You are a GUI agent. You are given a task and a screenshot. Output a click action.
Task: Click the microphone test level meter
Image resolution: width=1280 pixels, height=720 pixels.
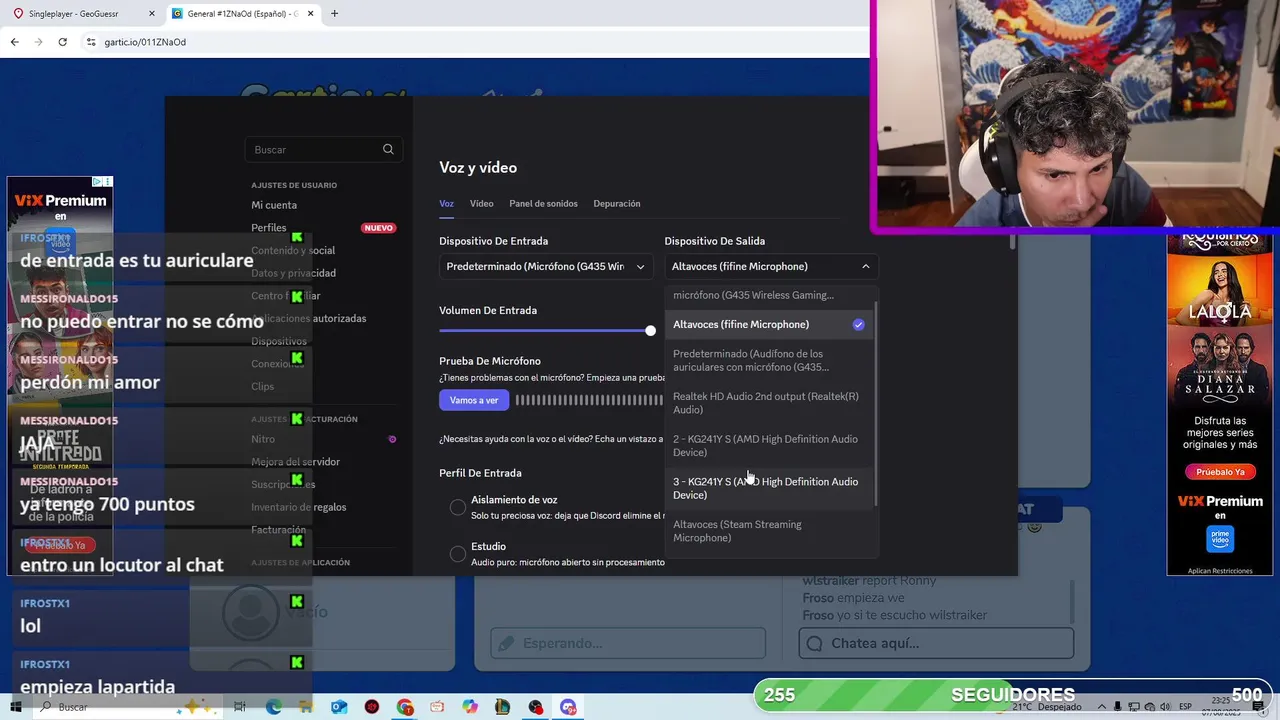tap(589, 400)
